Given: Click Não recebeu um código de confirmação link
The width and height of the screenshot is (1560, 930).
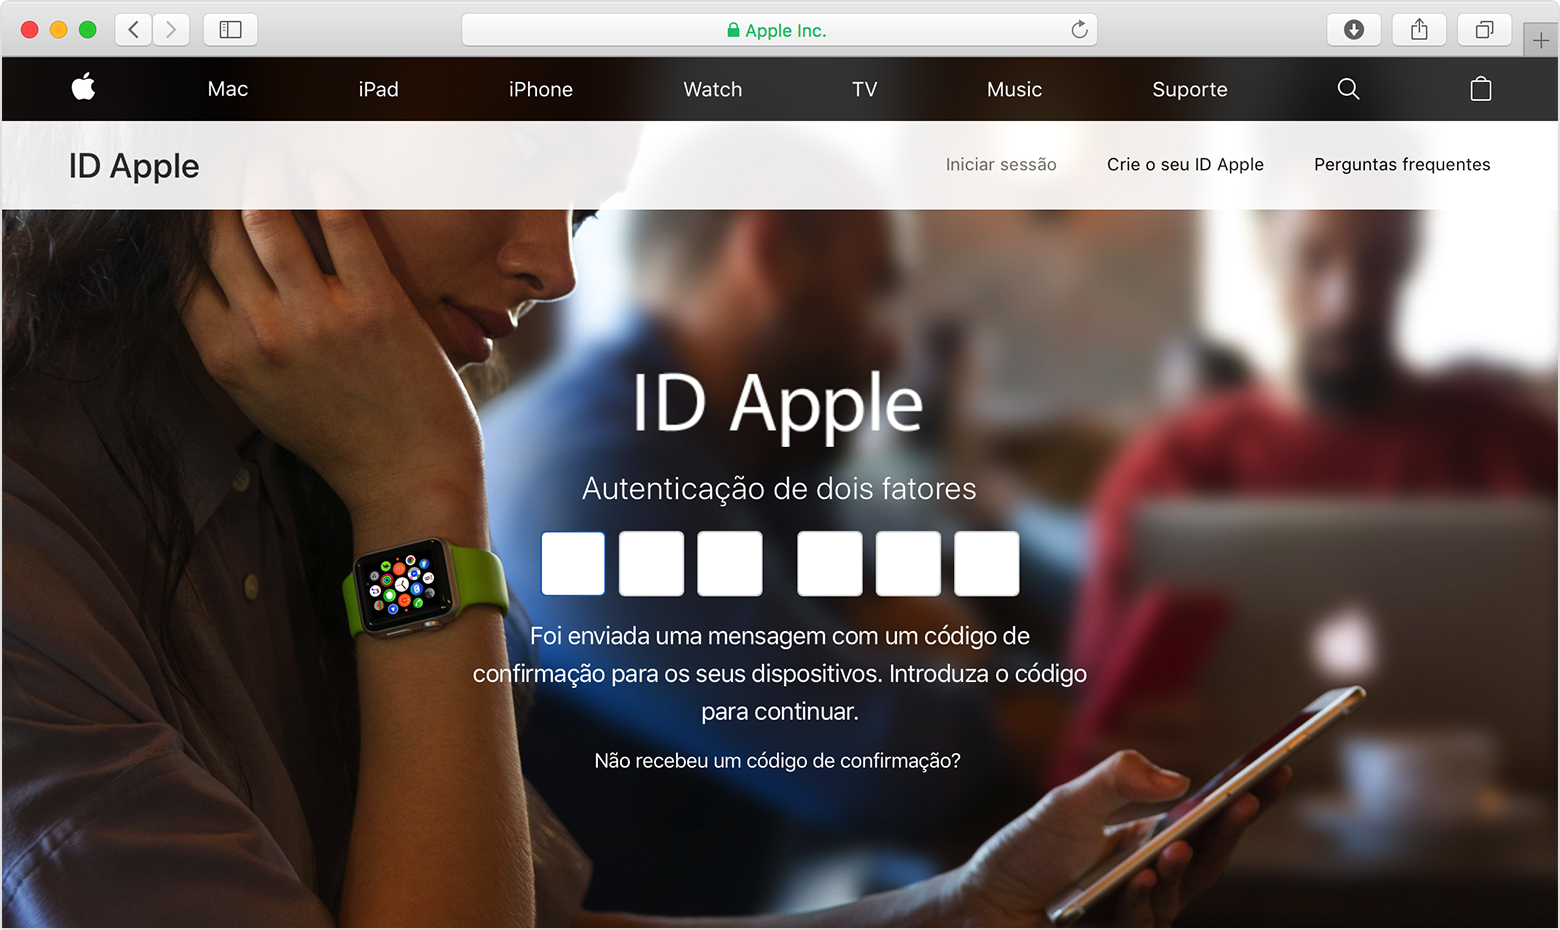Looking at the screenshot, I should (777, 761).
